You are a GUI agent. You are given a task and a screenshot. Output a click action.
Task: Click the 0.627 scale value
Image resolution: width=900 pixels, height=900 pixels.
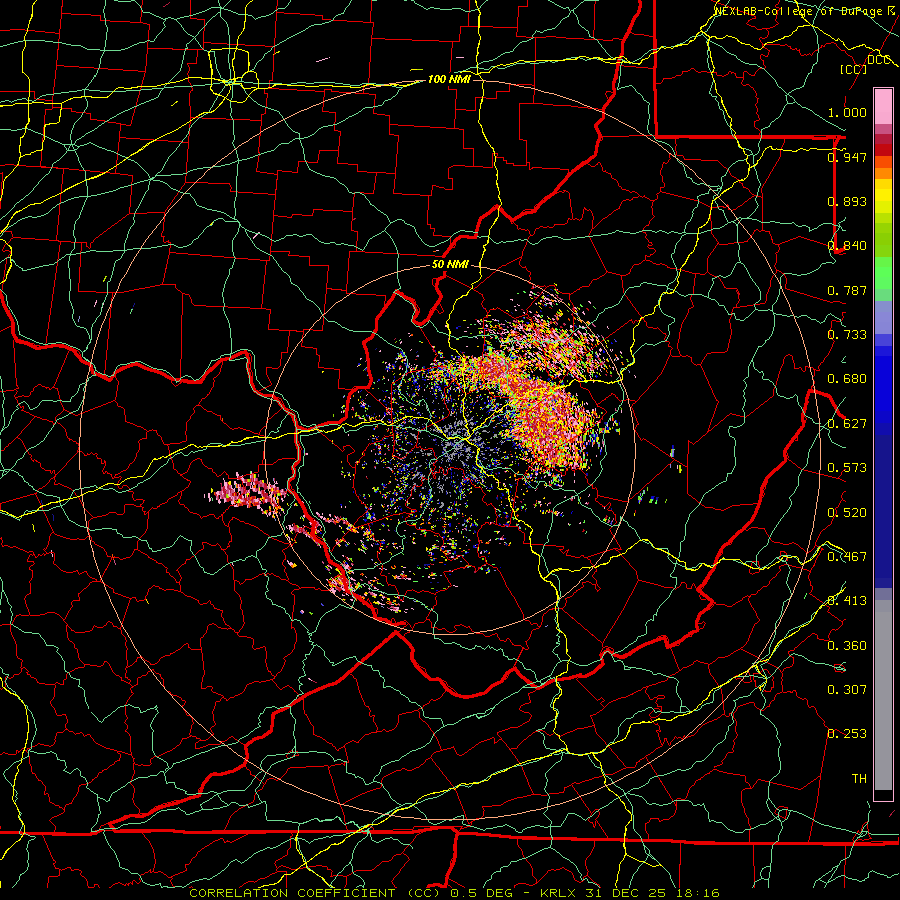[847, 424]
